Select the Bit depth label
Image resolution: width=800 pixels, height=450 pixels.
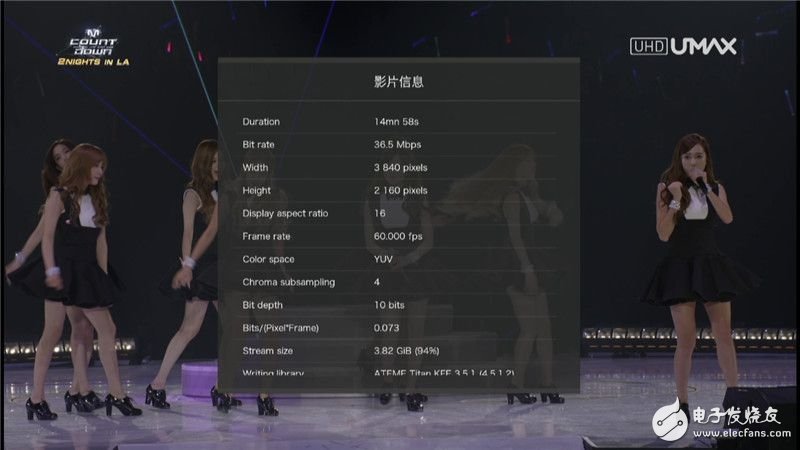264,305
